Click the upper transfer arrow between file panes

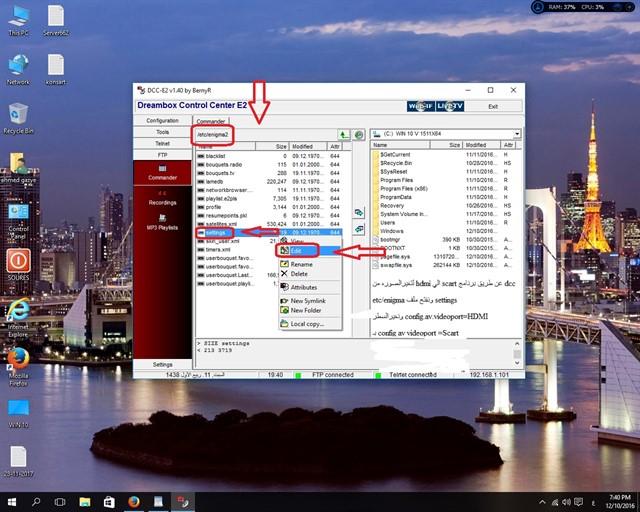[x=359, y=213]
